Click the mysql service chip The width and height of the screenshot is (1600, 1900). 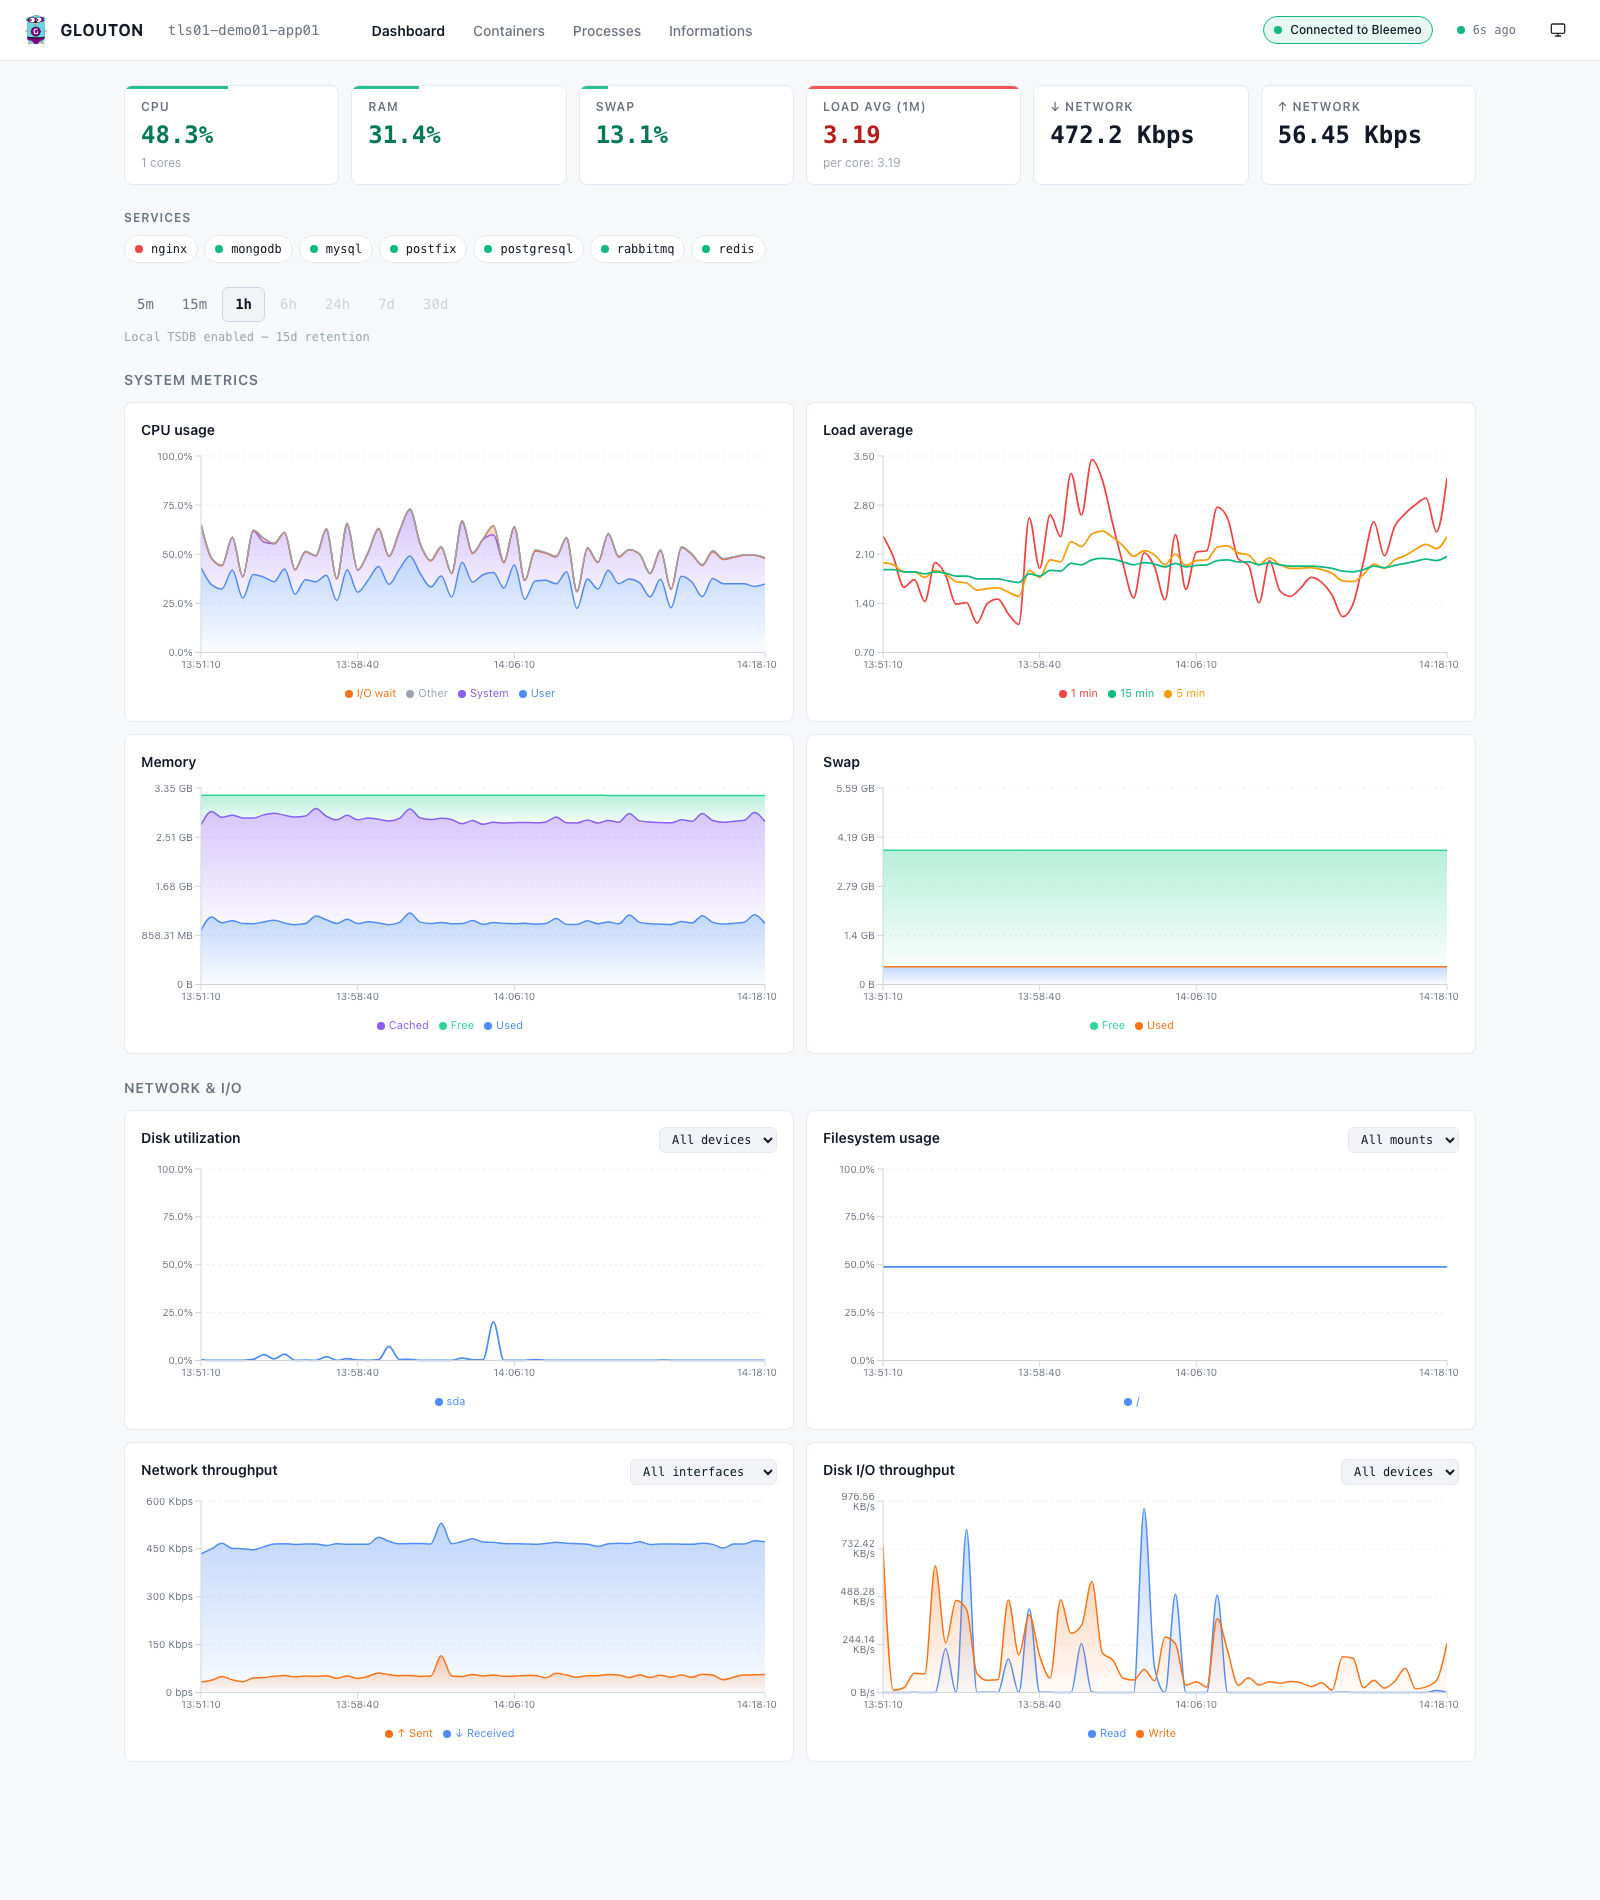coord(336,249)
